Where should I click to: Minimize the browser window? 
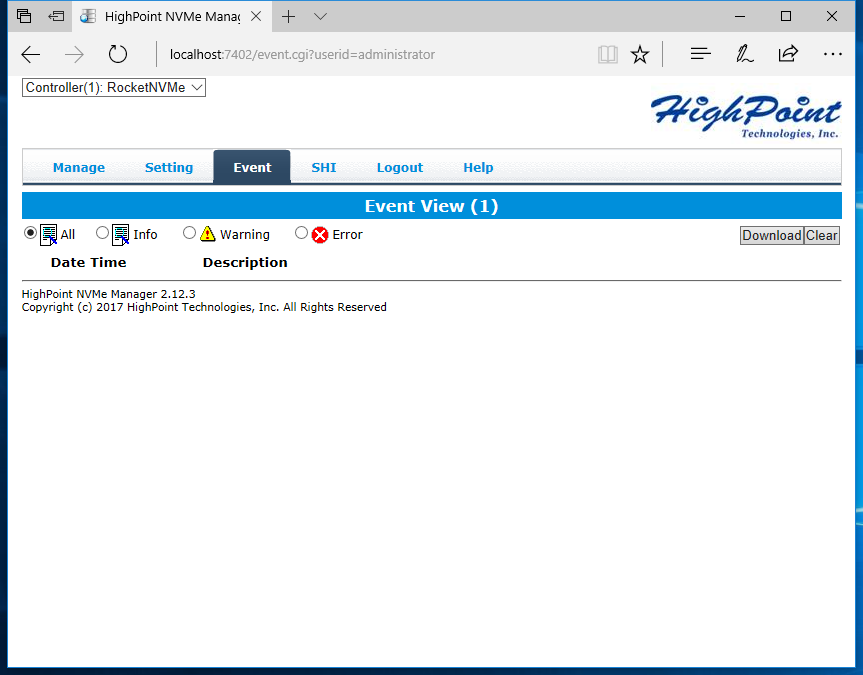point(740,17)
